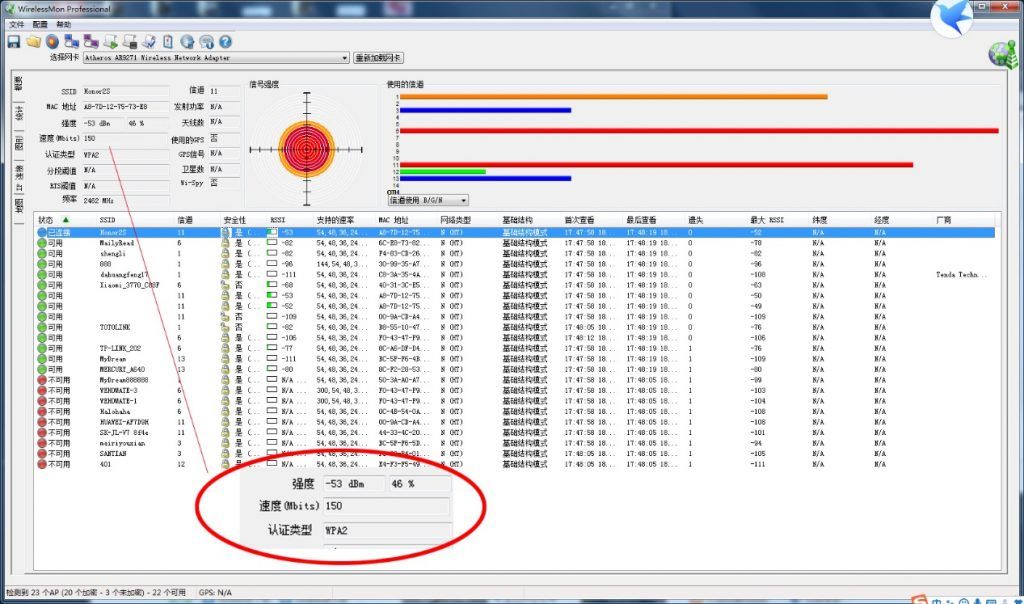Click the globe with info toolbar icon

(x=206, y=42)
